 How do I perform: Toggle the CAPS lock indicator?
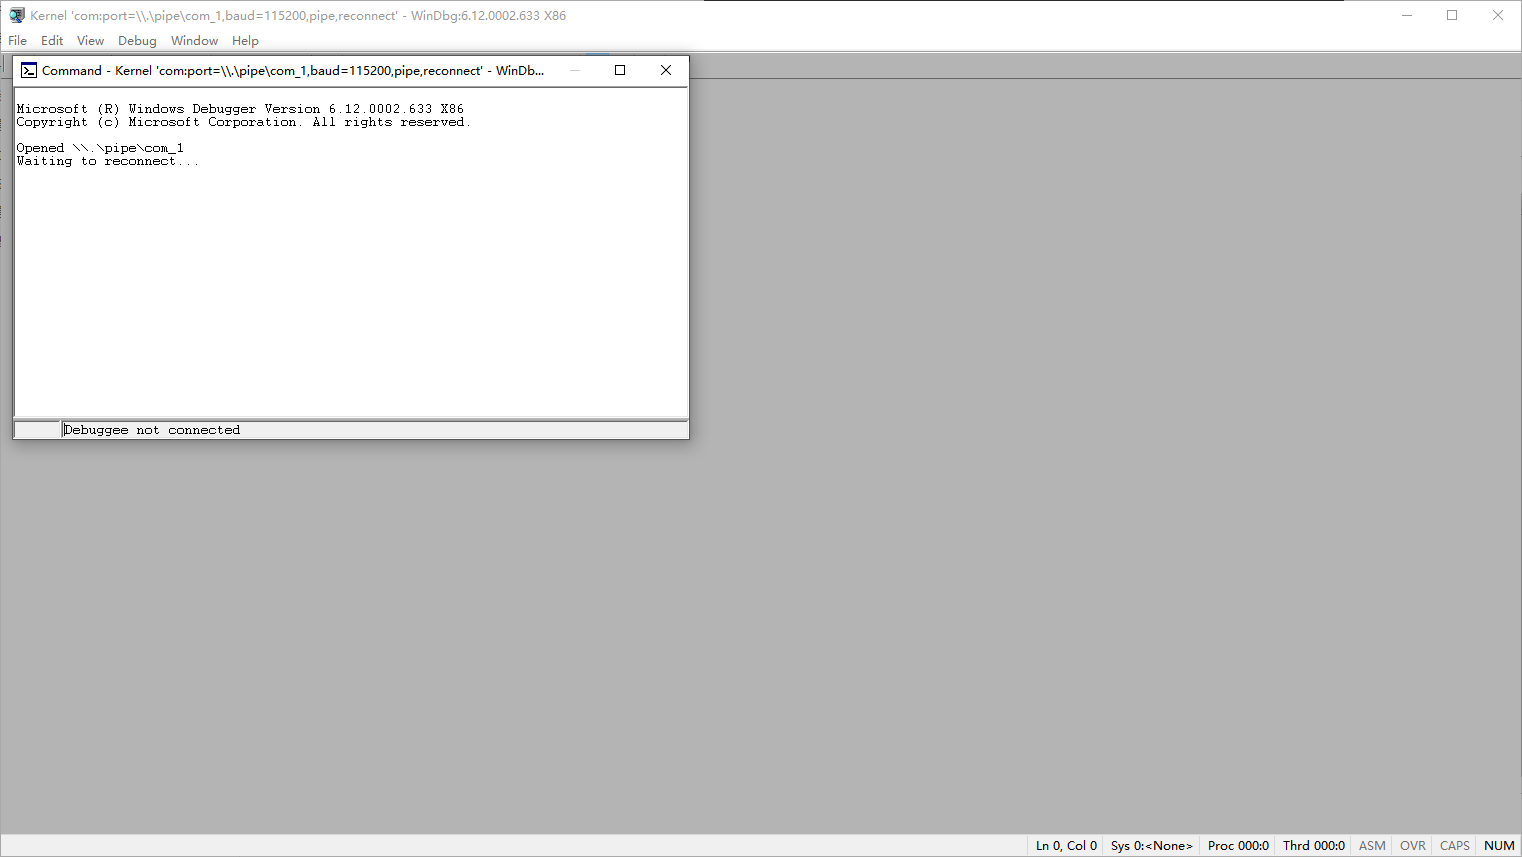click(1453, 845)
